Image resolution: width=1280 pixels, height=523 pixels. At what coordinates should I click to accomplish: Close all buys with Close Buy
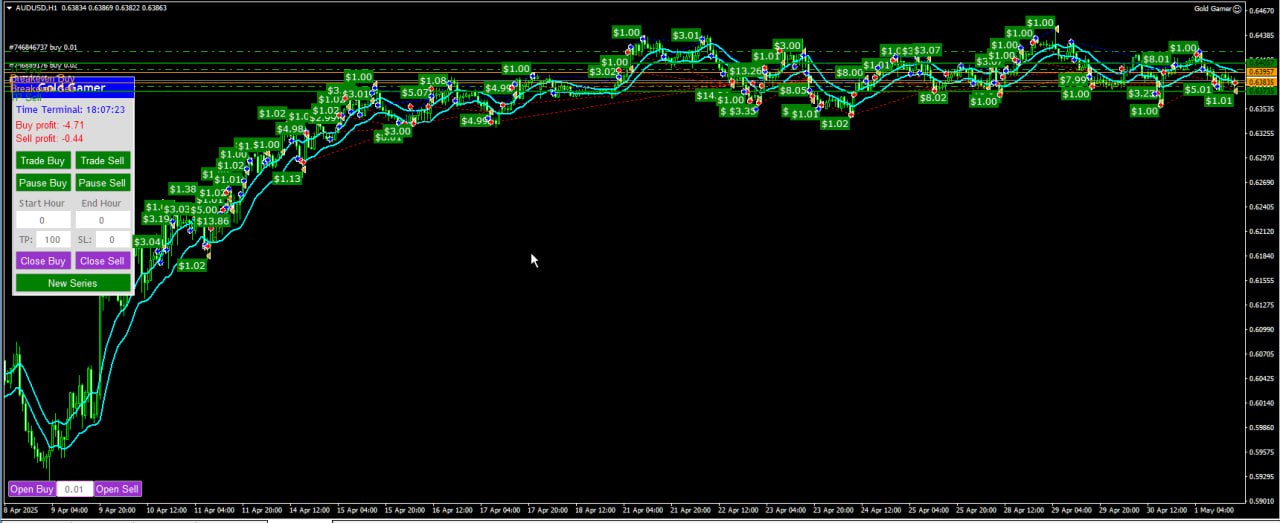coord(43,261)
